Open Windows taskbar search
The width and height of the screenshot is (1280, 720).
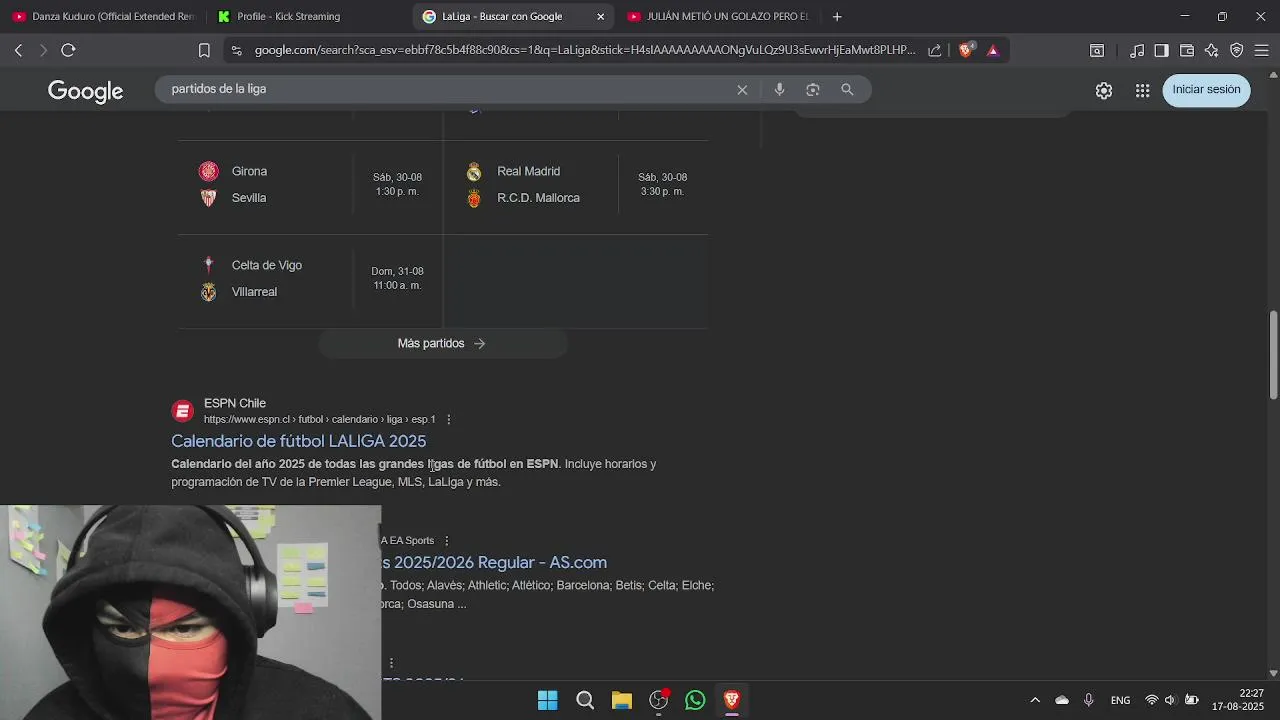point(585,700)
